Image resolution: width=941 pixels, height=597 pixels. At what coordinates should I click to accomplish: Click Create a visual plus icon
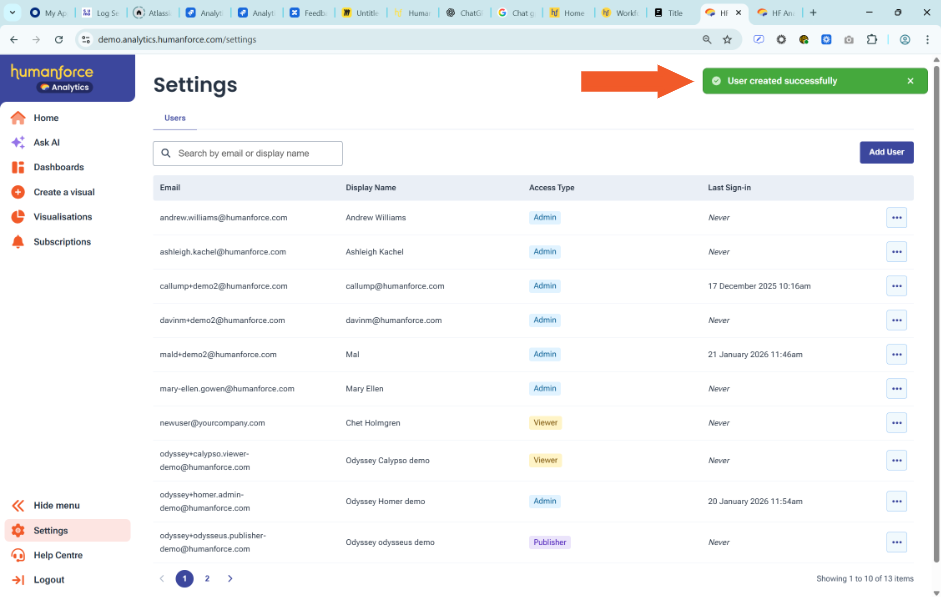coord(18,192)
